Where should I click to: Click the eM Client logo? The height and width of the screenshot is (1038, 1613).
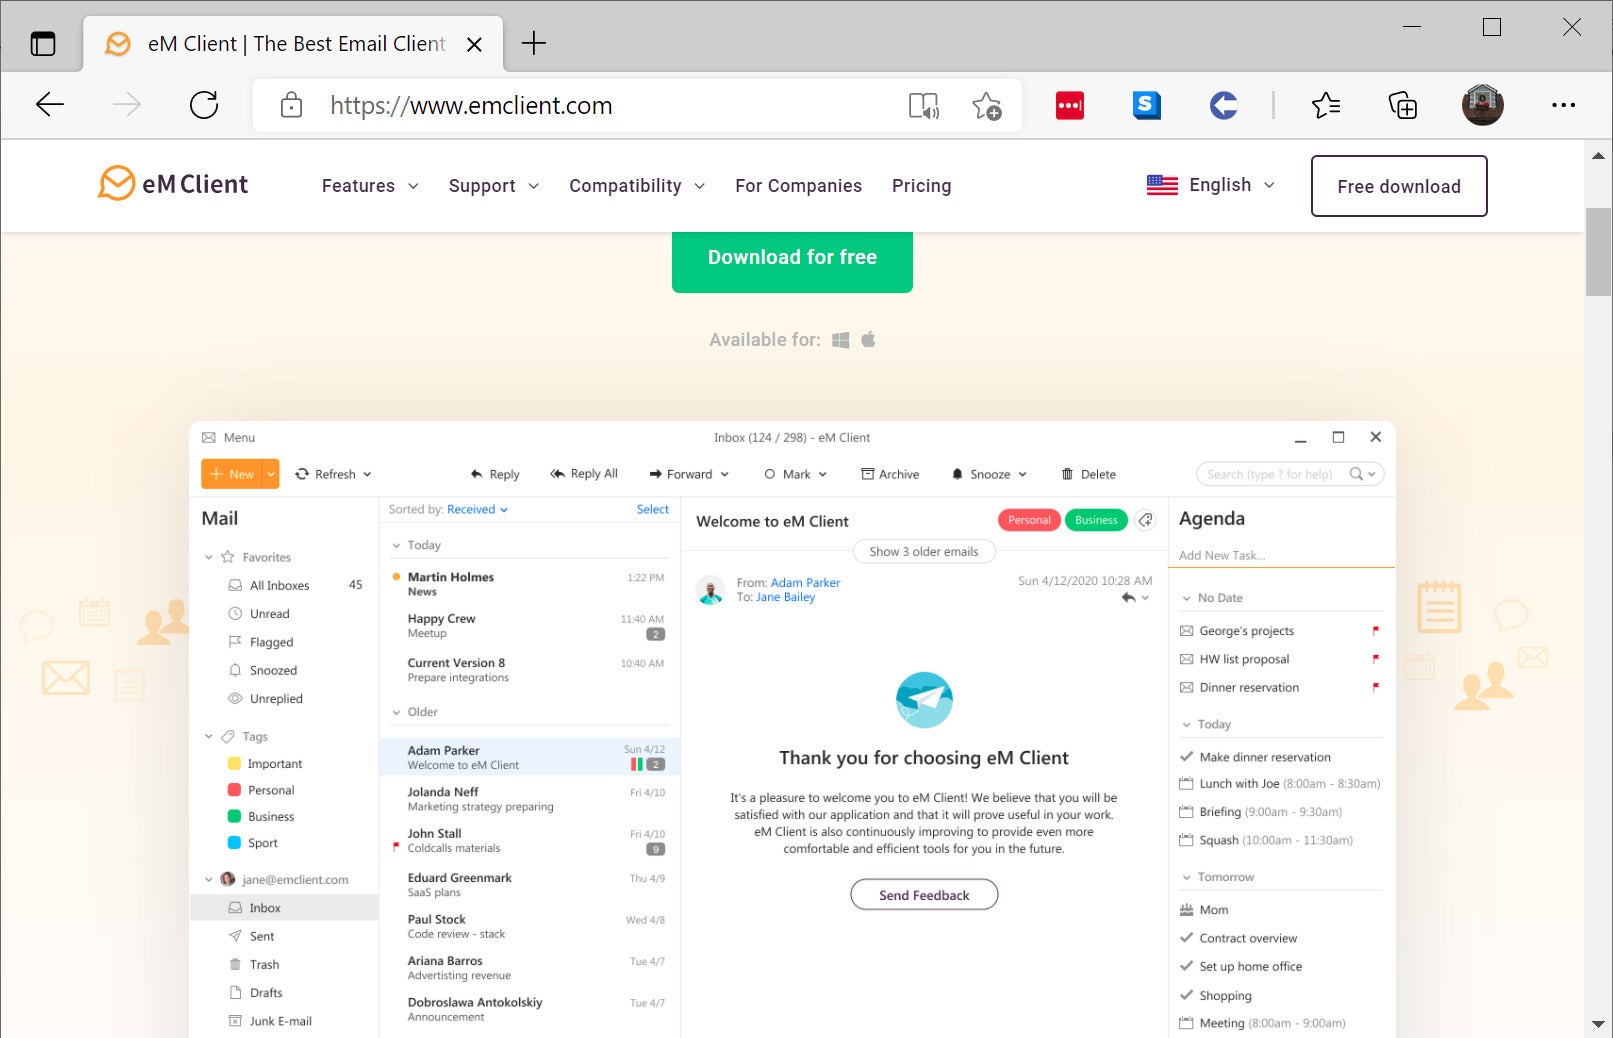point(173,184)
